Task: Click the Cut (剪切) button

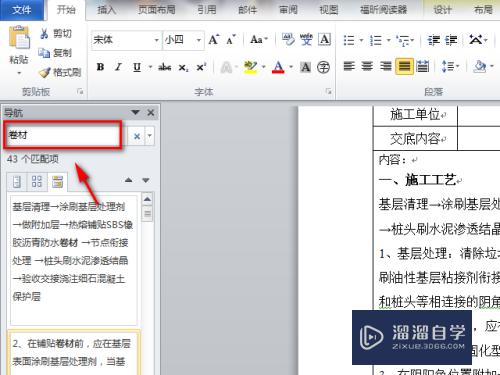Action: coord(56,33)
